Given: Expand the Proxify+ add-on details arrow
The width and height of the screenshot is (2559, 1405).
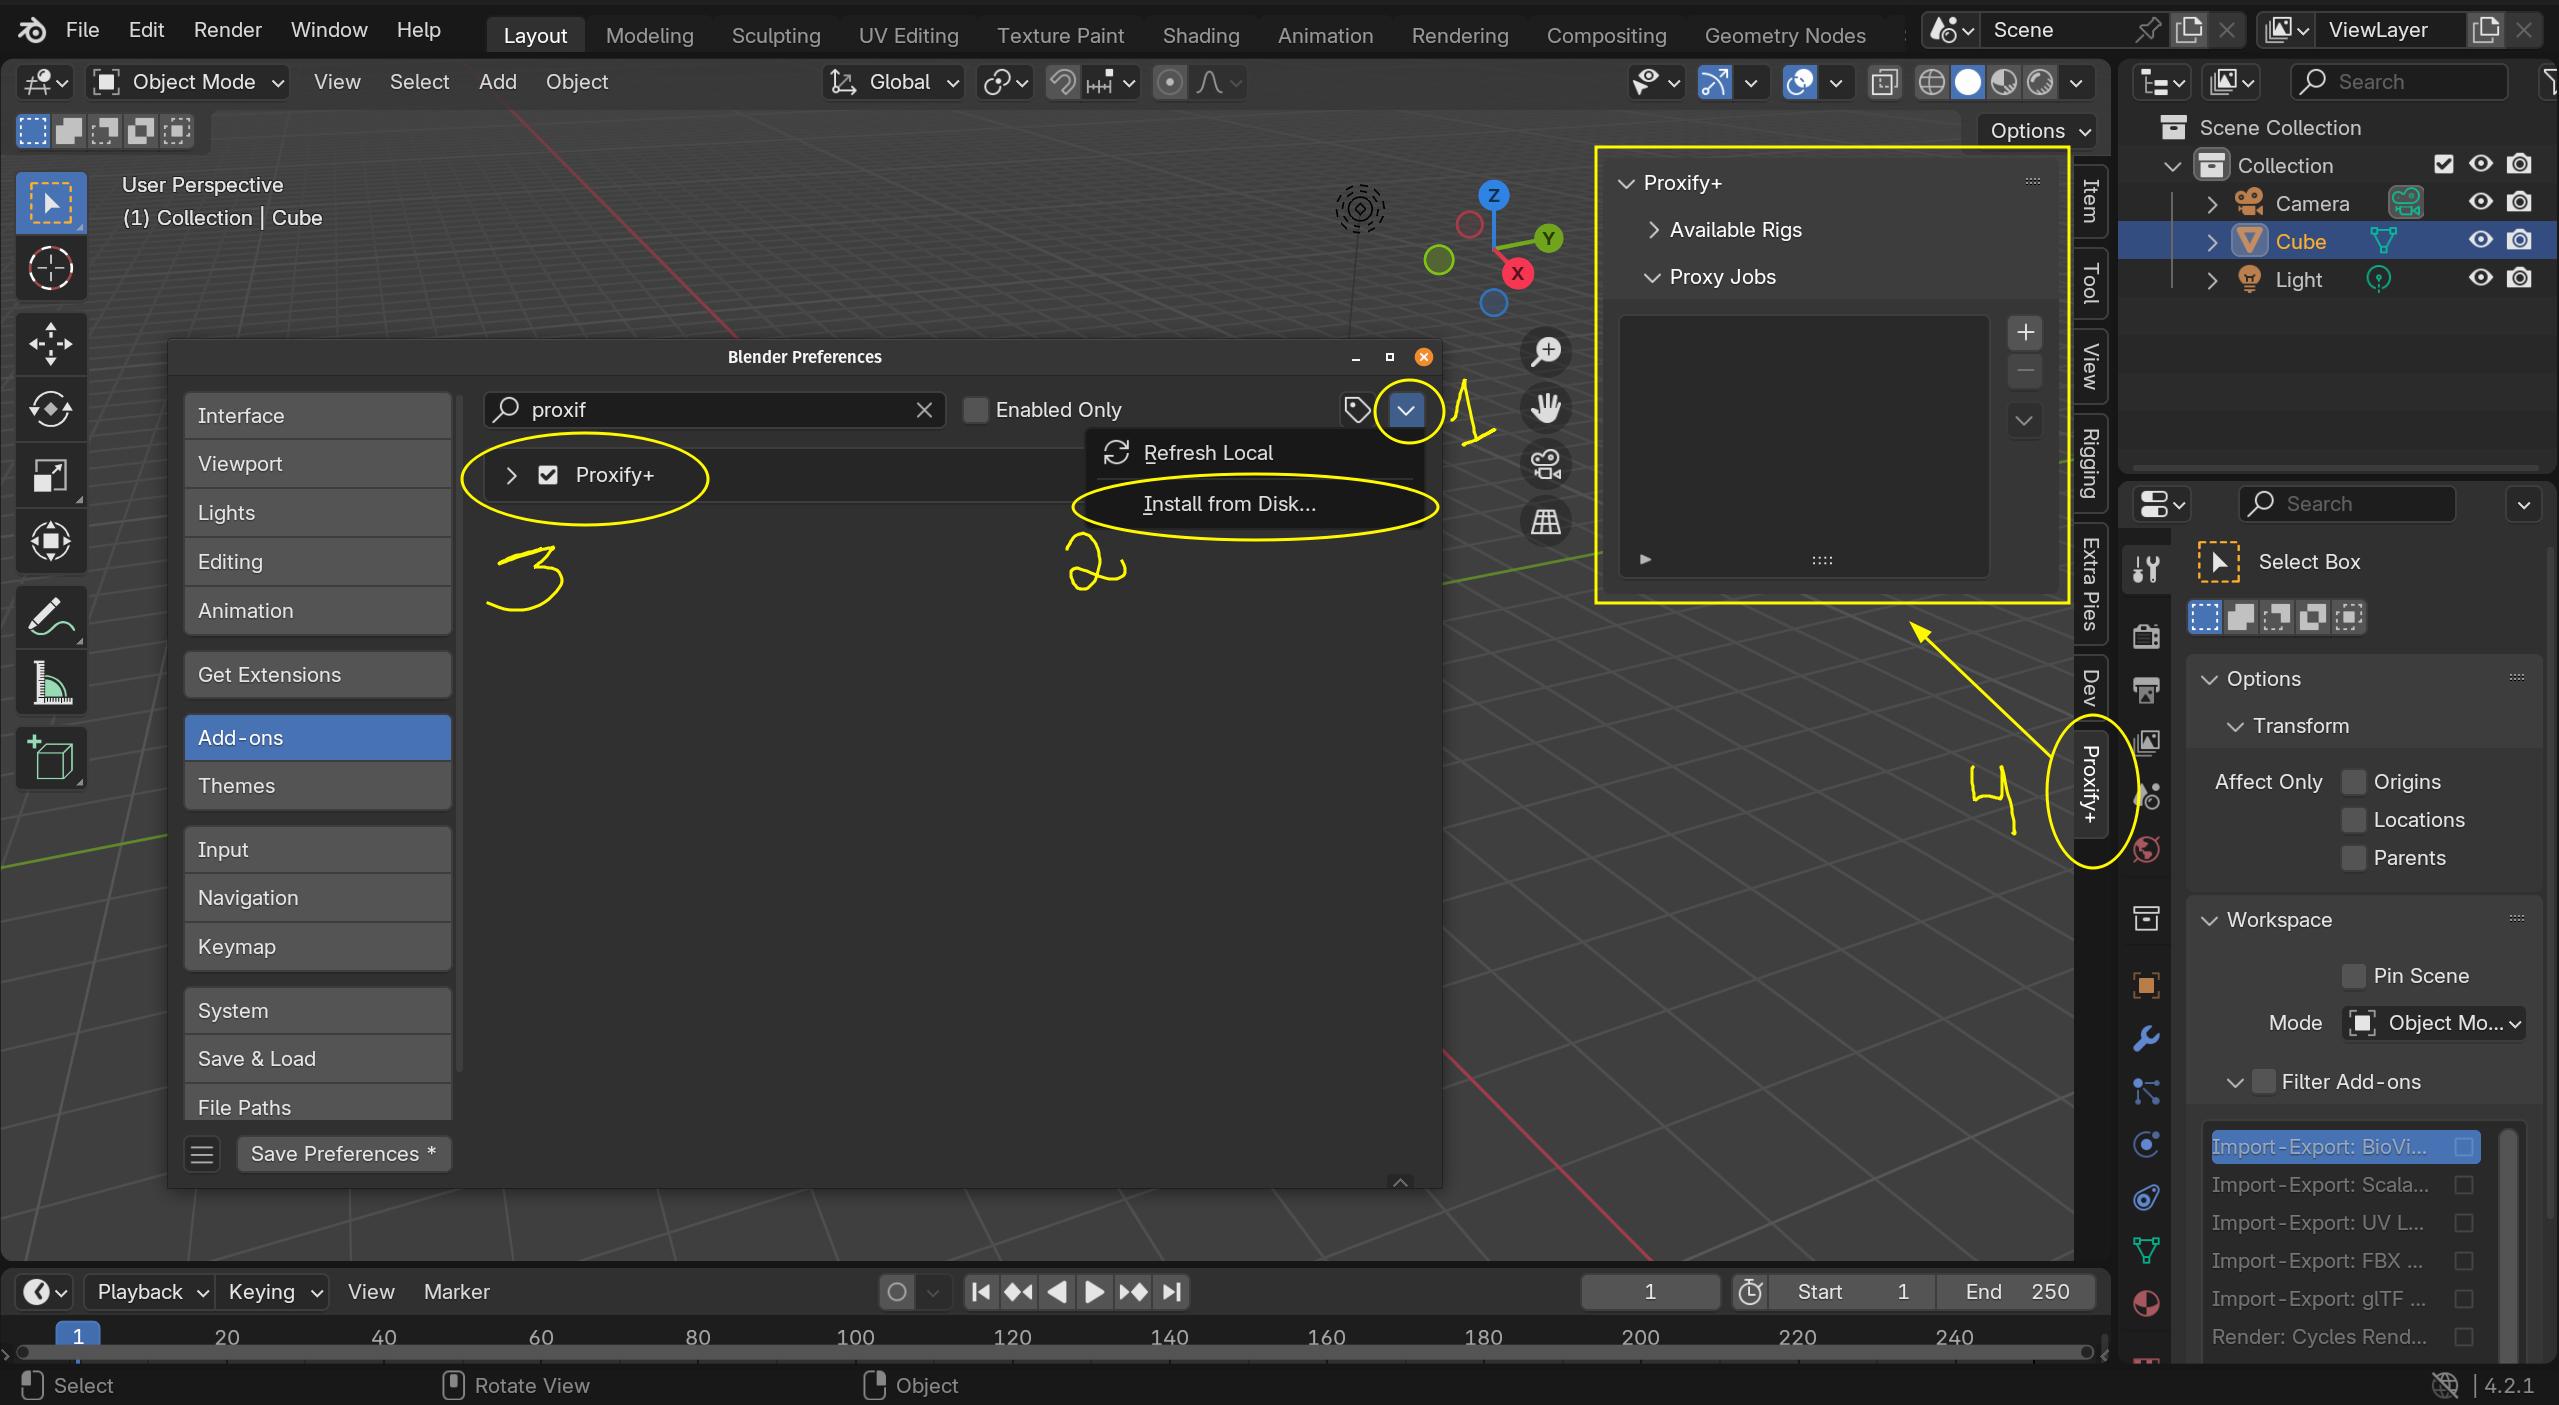Looking at the screenshot, I should (x=511, y=475).
